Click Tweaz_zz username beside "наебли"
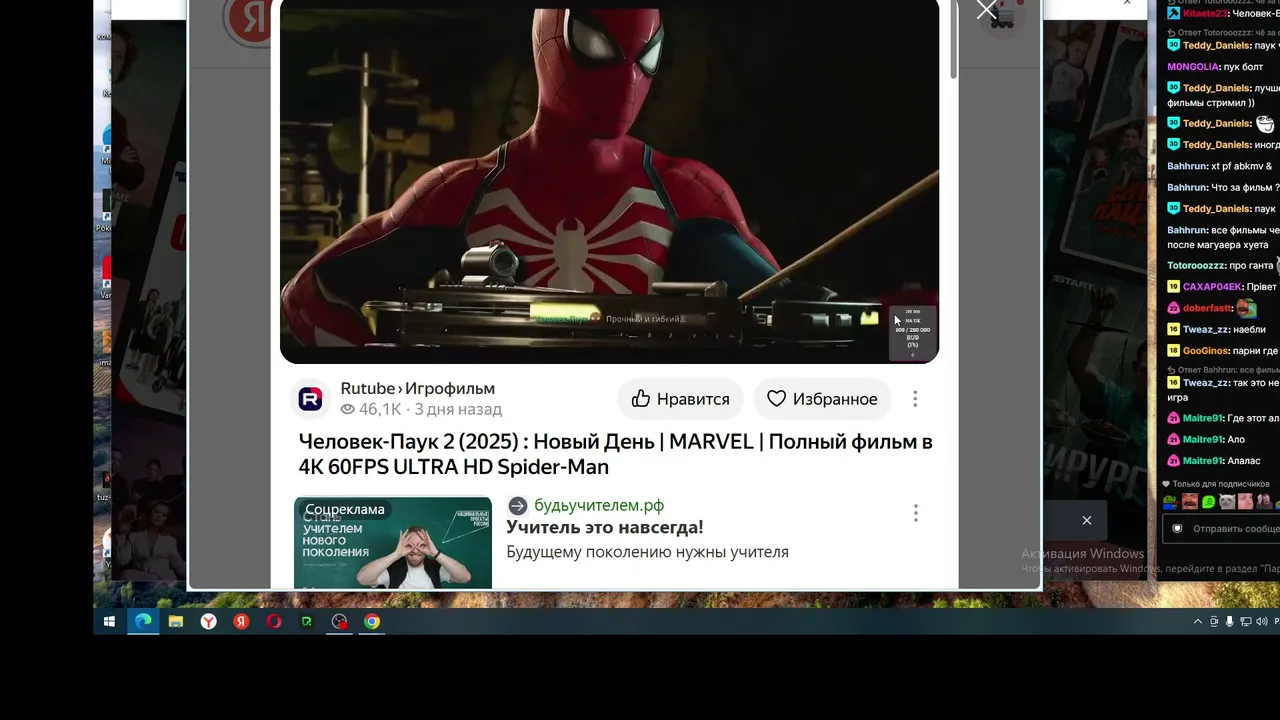This screenshot has width=1280, height=720. pyautogui.click(x=1204, y=330)
